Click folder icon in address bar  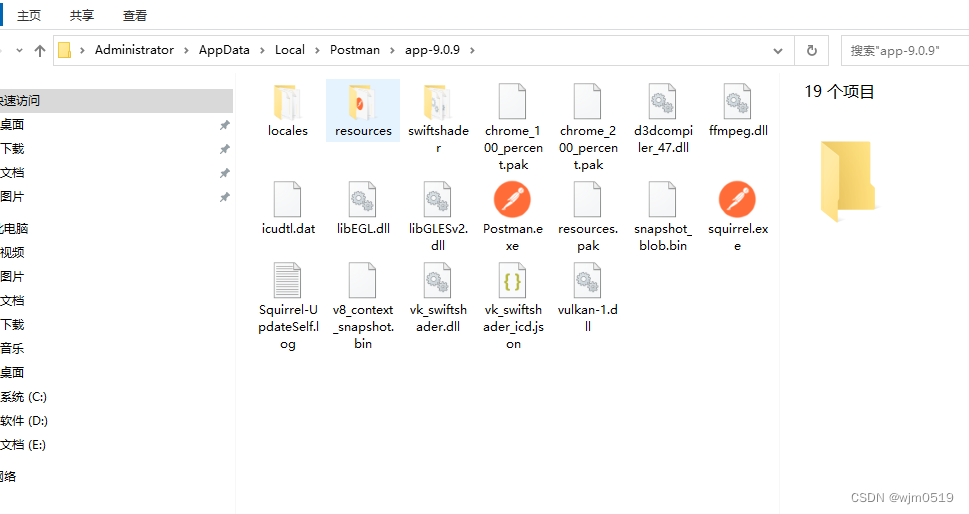64,50
